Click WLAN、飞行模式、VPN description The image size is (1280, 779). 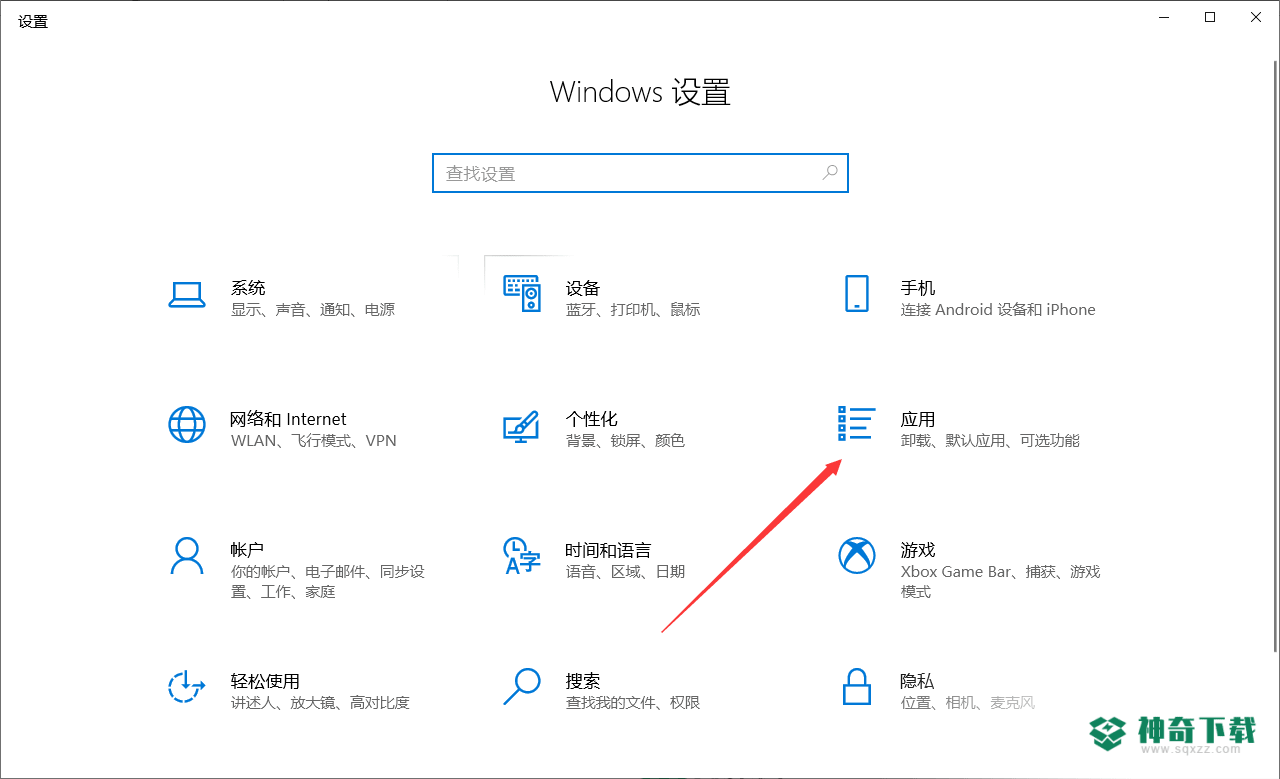314,441
